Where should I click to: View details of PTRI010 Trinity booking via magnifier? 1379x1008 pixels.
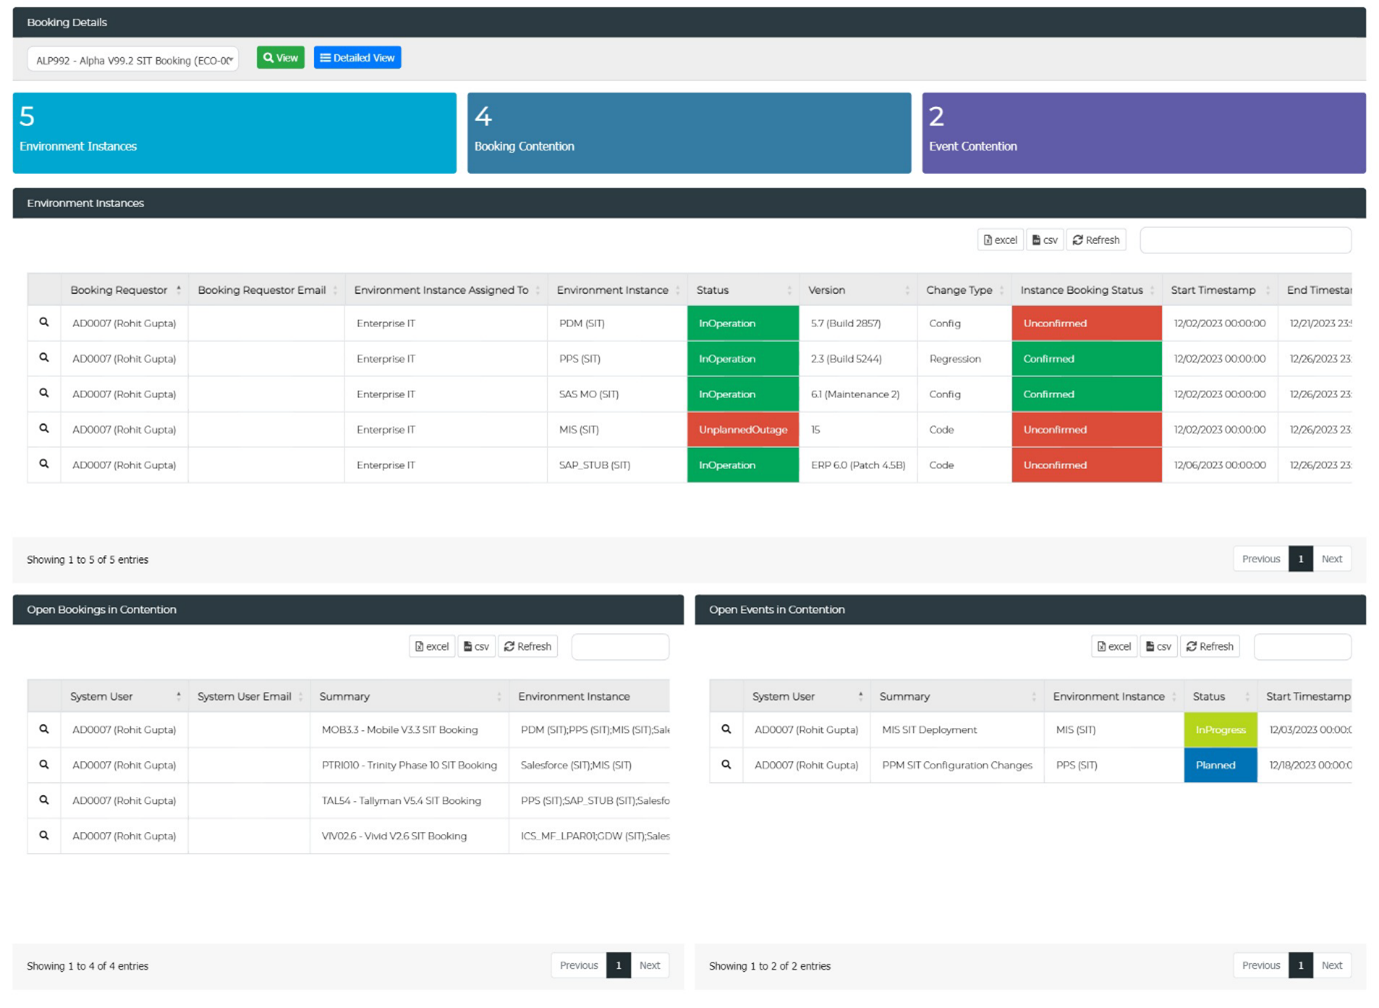pyautogui.click(x=44, y=765)
